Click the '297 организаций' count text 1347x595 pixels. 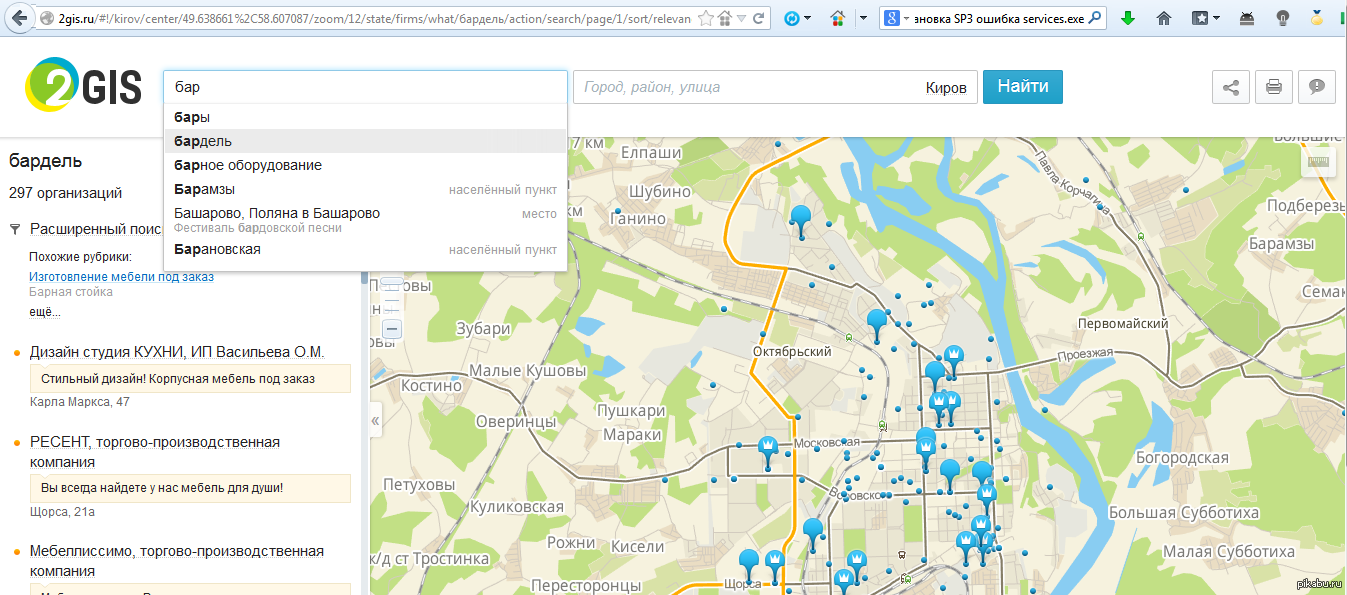pyautogui.click(x=66, y=193)
